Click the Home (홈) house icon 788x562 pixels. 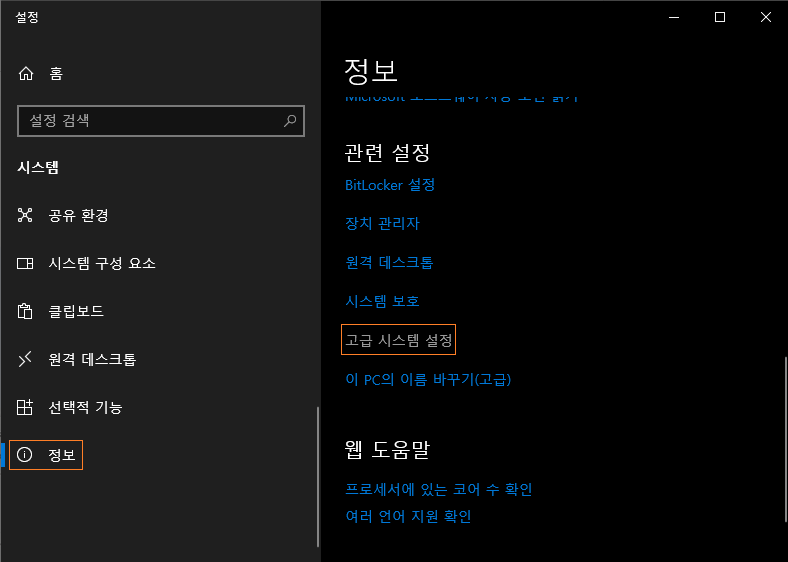point(26,74)
